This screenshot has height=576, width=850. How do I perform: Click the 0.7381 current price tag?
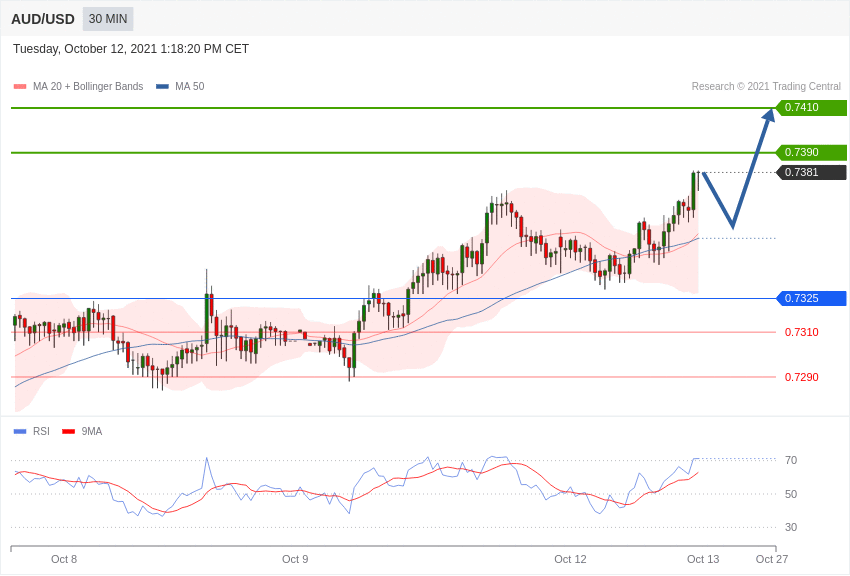(812, 172)
